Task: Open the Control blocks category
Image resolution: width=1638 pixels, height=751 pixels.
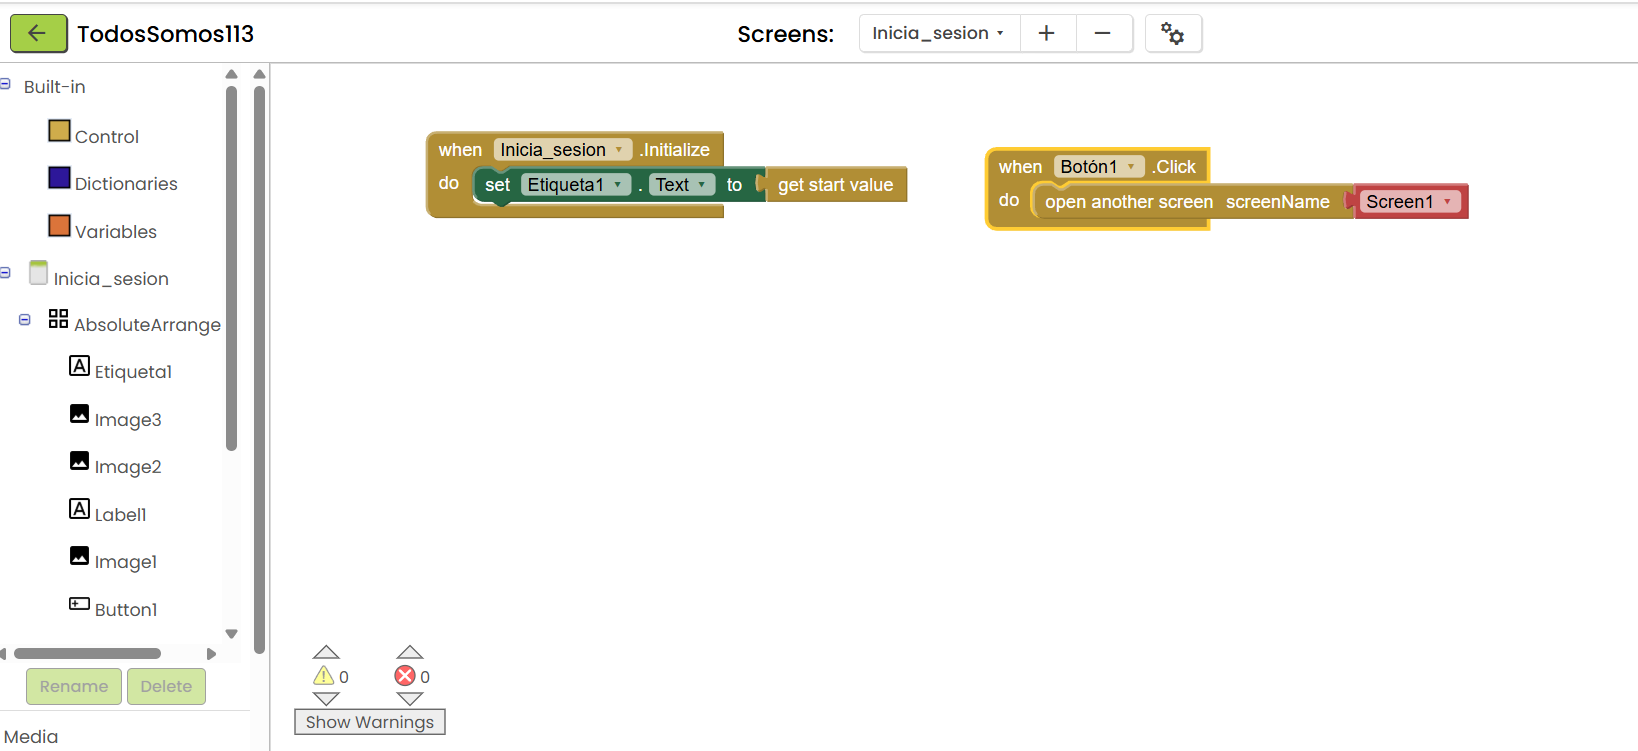Action: click(106, 137)
